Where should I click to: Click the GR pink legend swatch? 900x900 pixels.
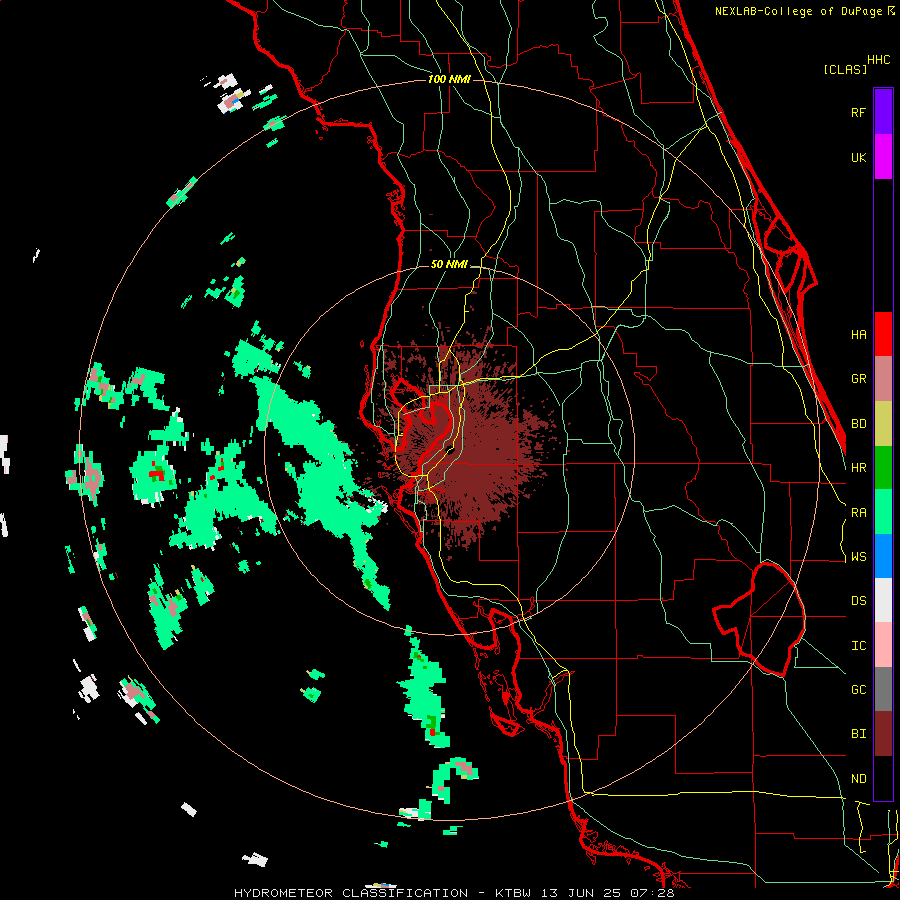pyautogui.click(x=883, y=379)
